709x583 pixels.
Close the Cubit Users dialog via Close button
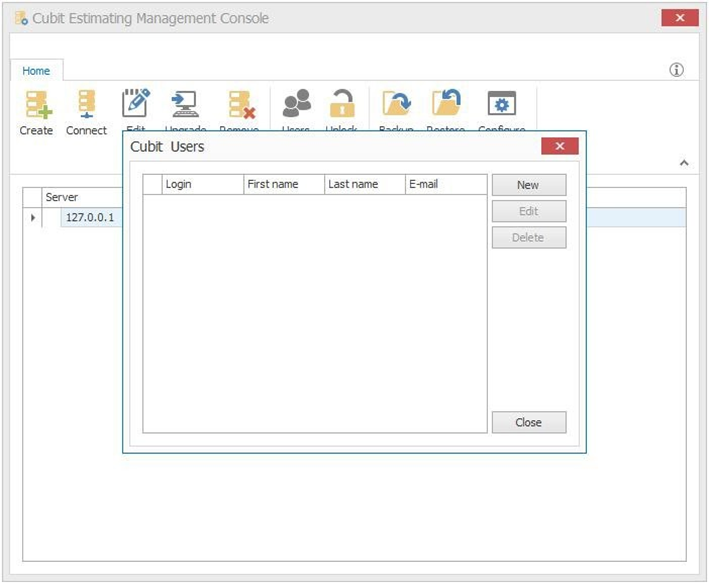(x=529, y=422)
